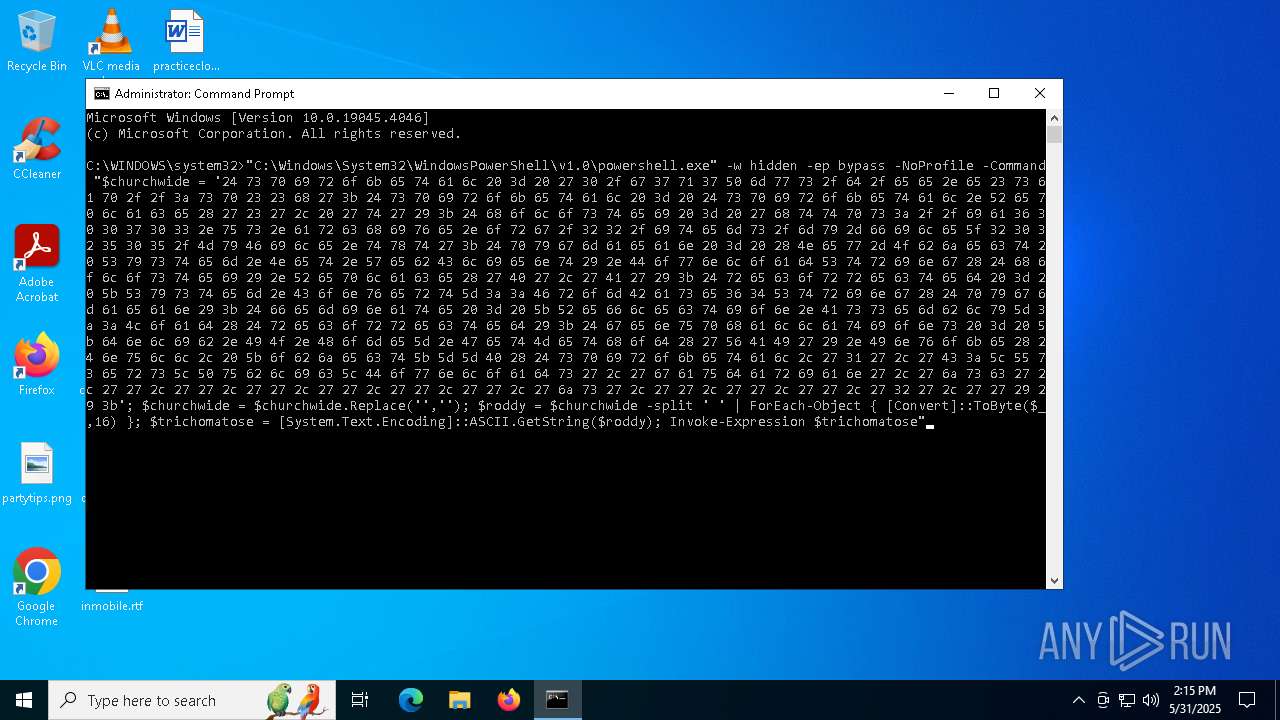This screenshot has height=720, width=1280.
Task: Click the console vertical scrollbar thumb
Action: click(1054, 135)
